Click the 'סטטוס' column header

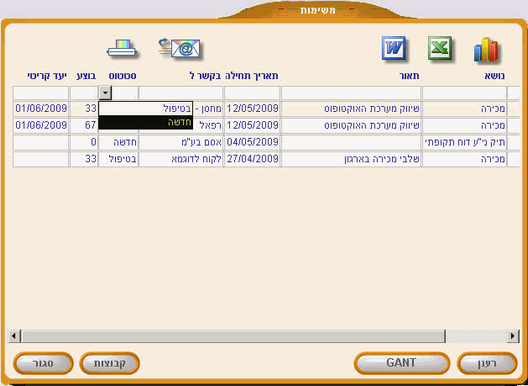click(123, 76)
